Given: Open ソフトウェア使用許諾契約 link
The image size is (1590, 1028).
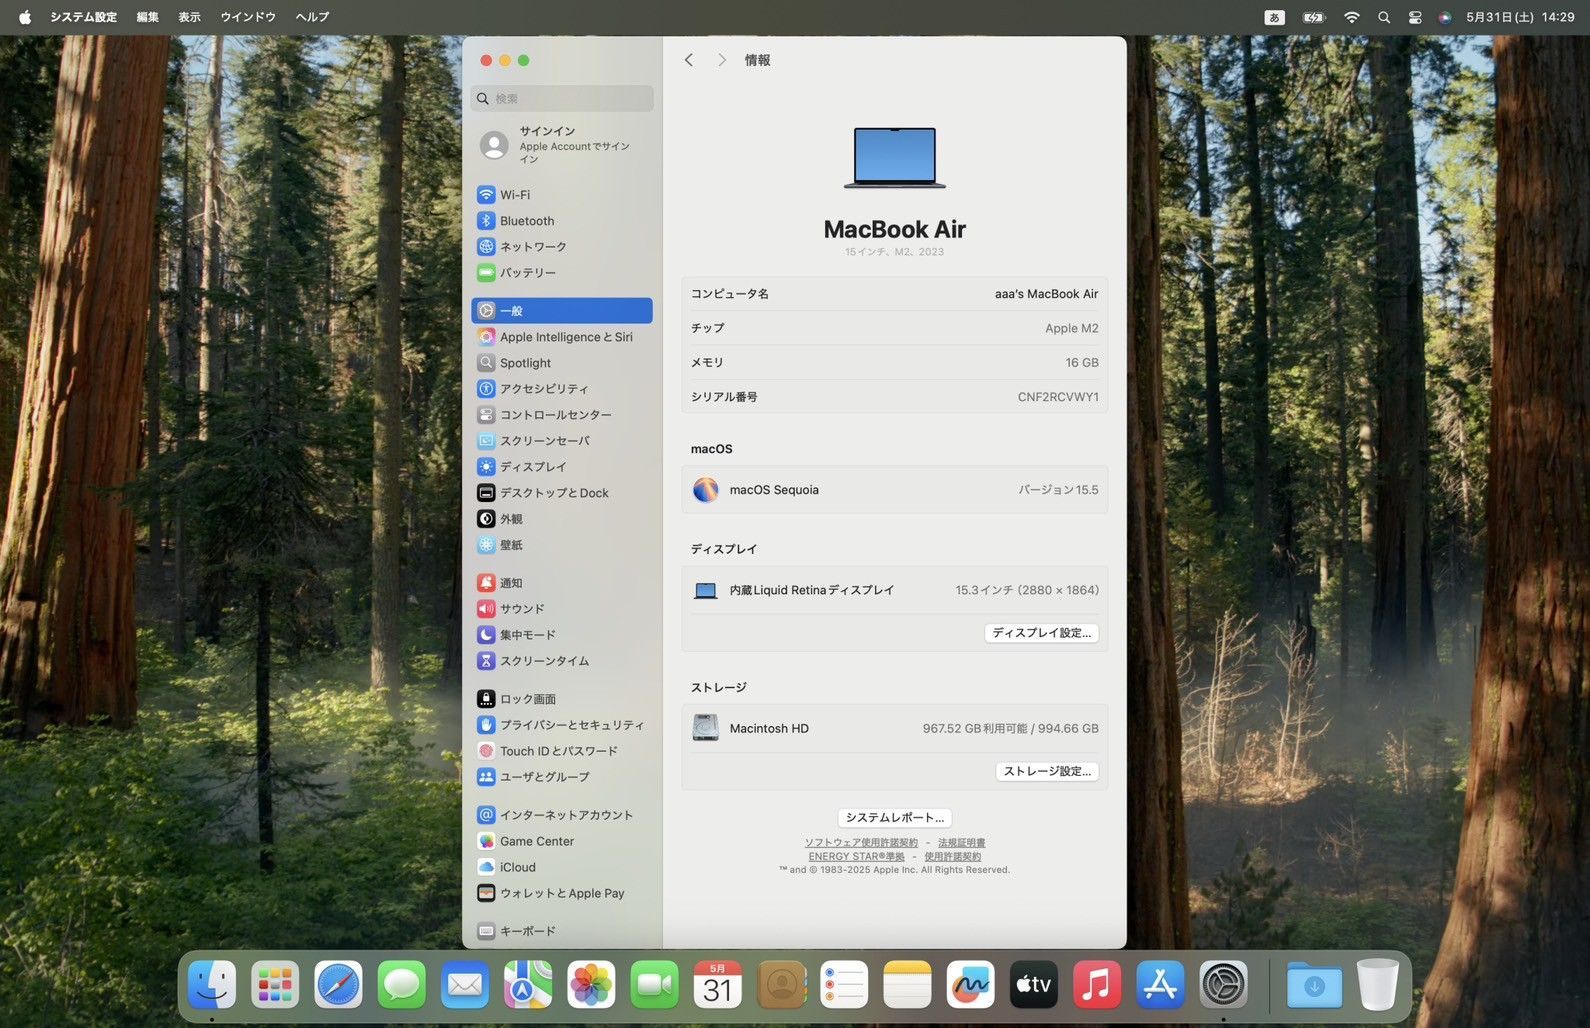Looking at the screenshot, I should coord(861,843).
